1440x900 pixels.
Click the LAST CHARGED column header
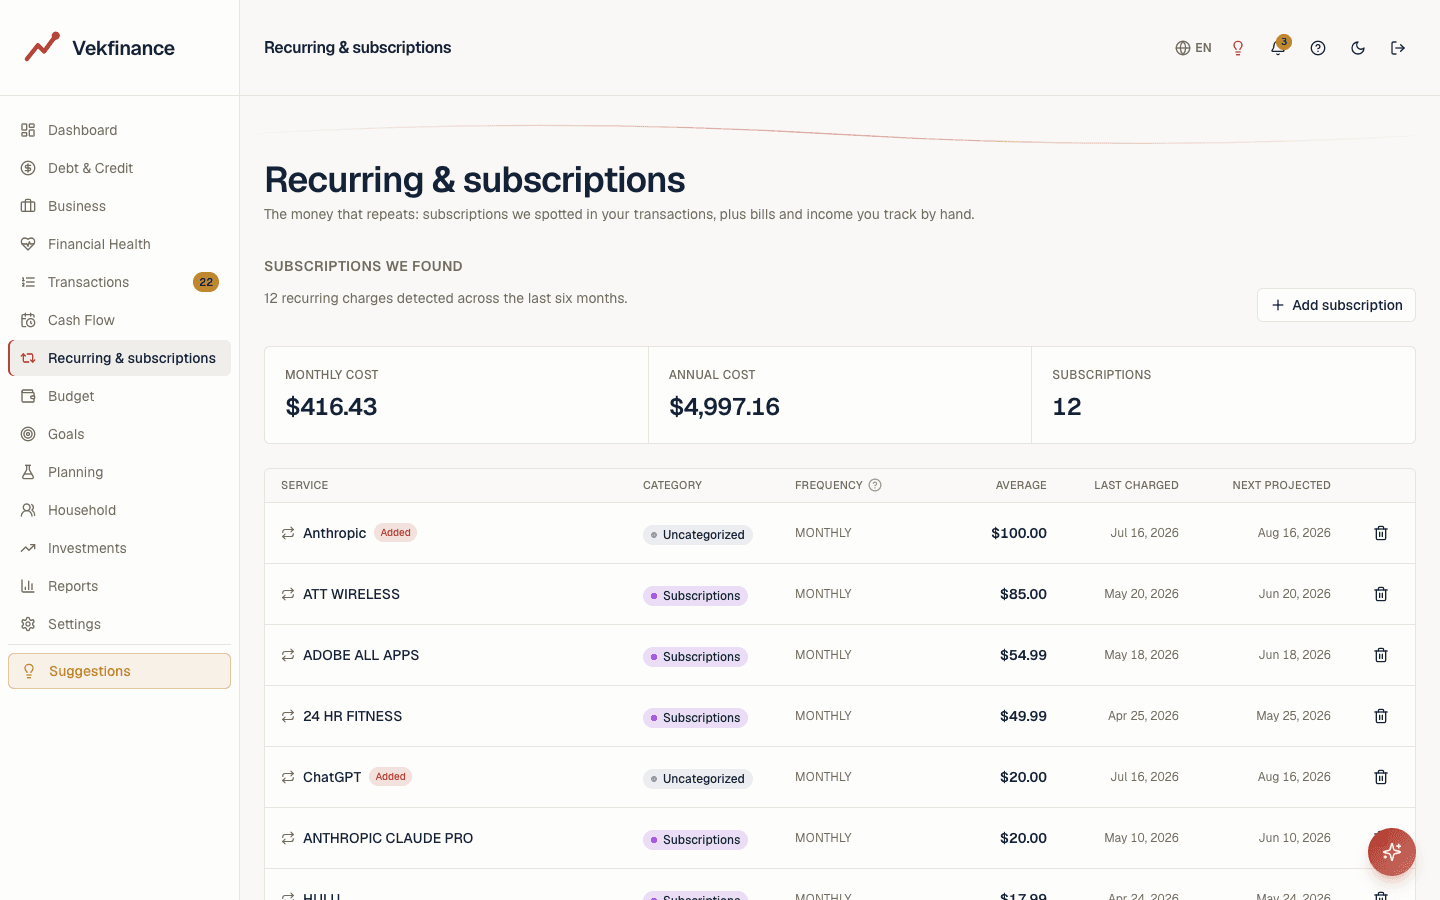(1136, 485)
